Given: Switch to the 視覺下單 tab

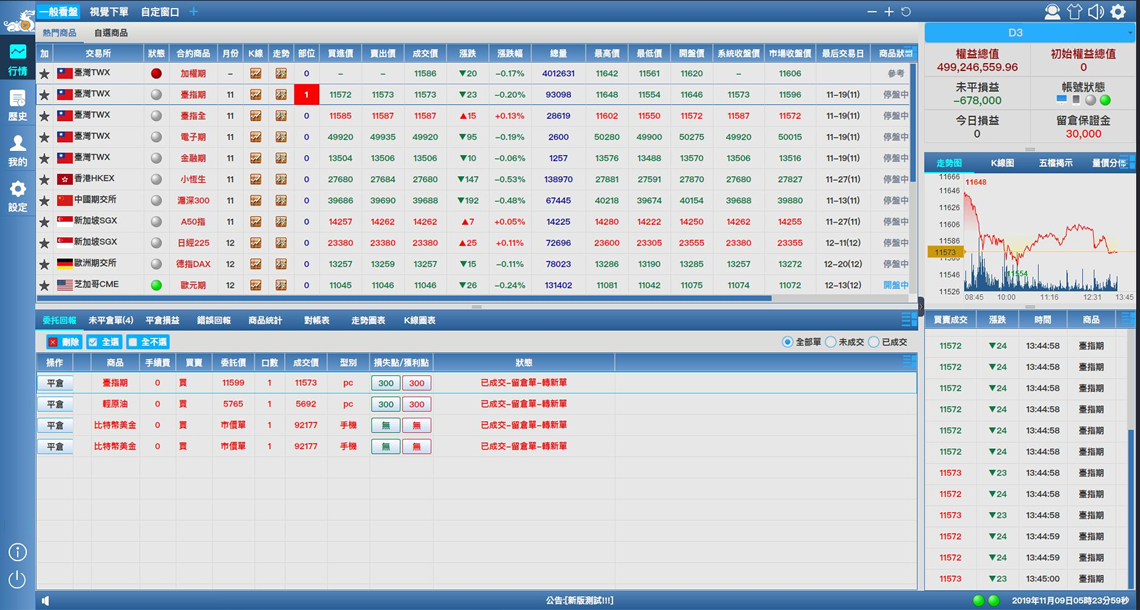Looking at the screenshot, I should coord(108,12).
